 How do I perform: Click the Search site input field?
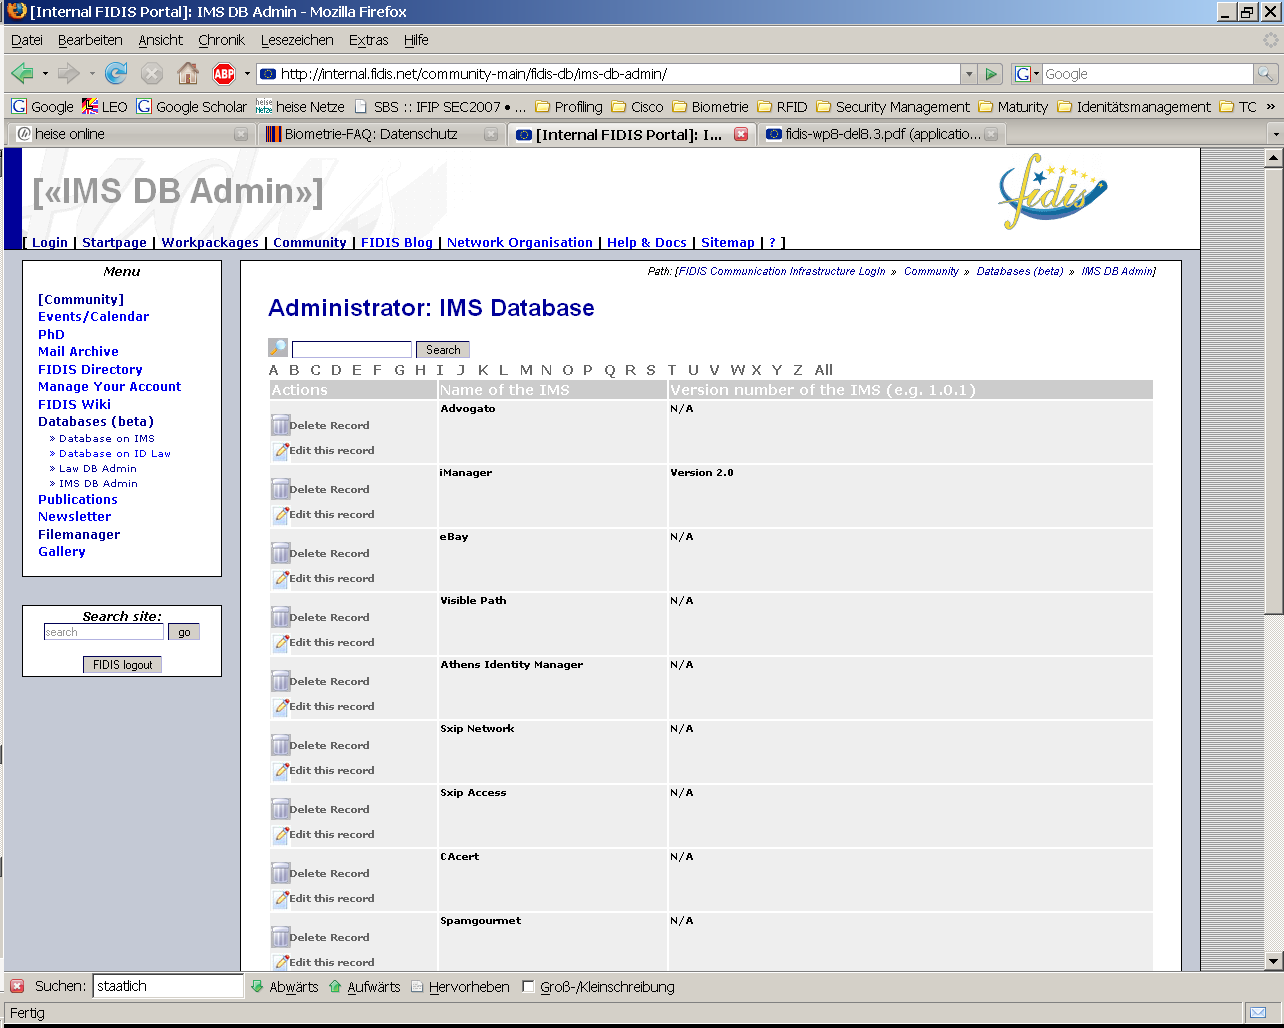click(103, 632)
